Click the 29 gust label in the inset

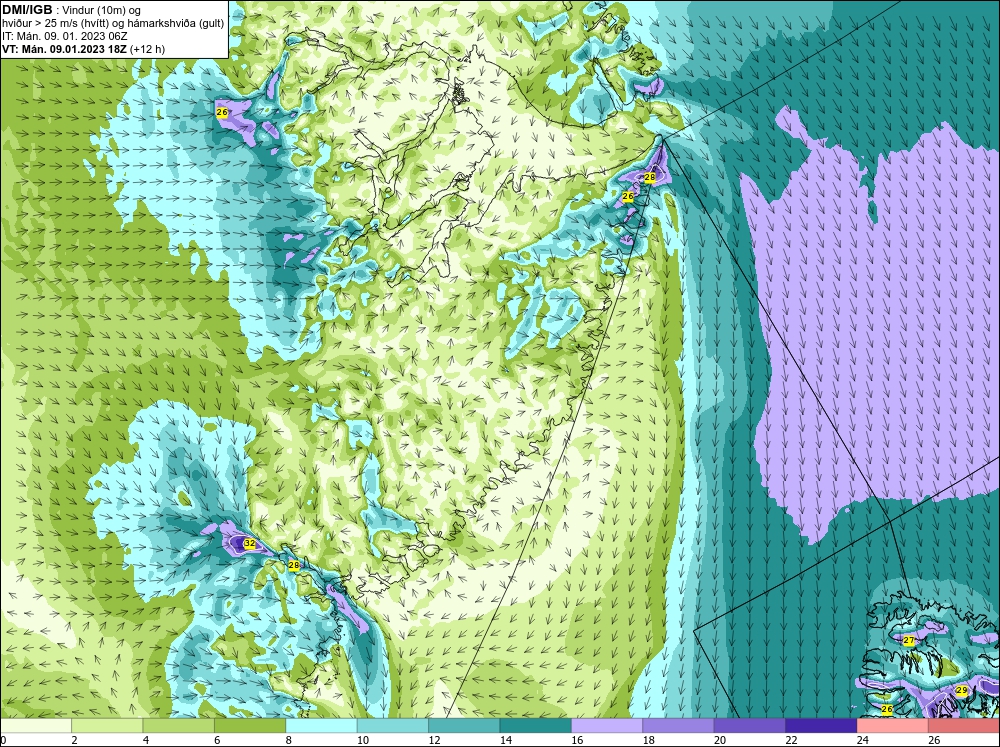point(962,690)
